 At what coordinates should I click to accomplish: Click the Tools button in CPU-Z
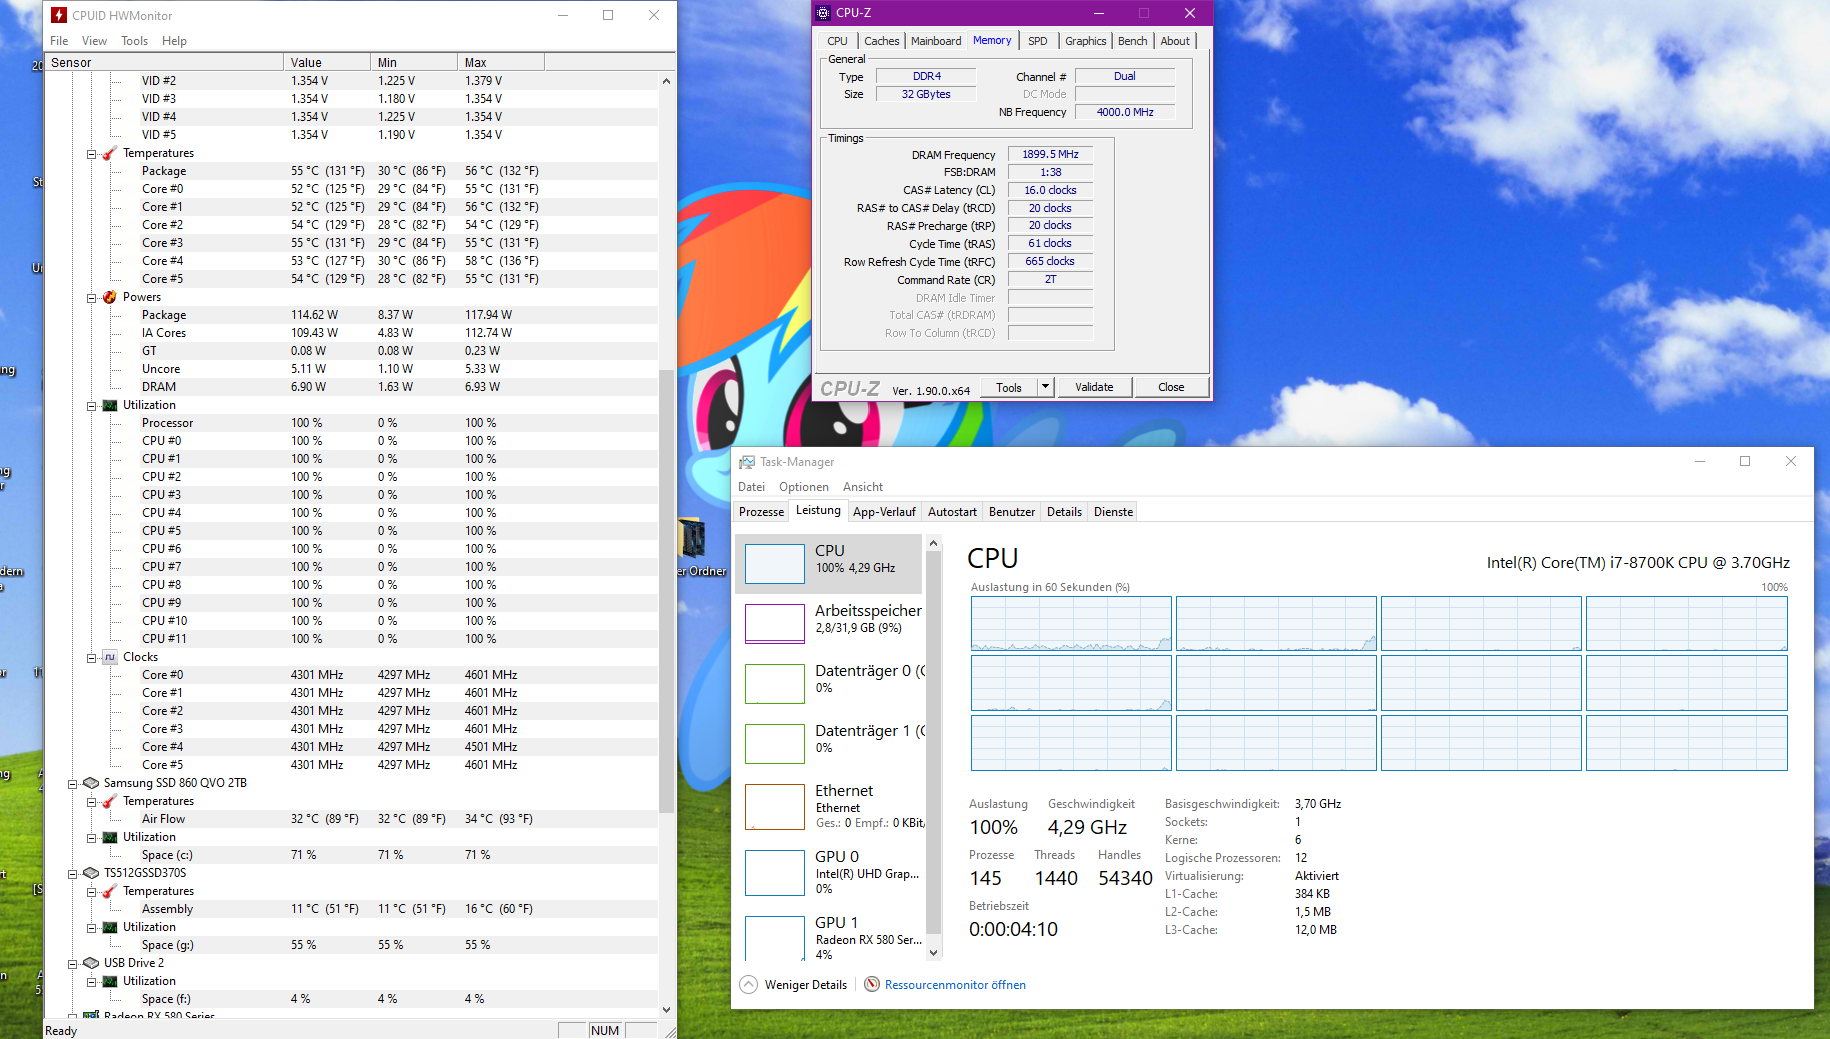pos(1009,387)
